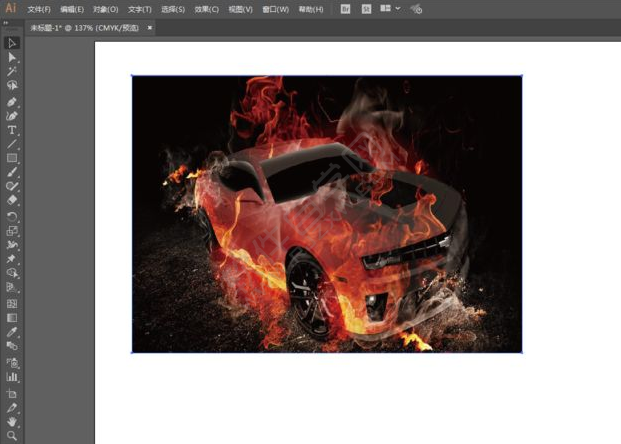Viewport: 621px width, 444px height.
Task: Select the Scale tool
Action: 12,231
